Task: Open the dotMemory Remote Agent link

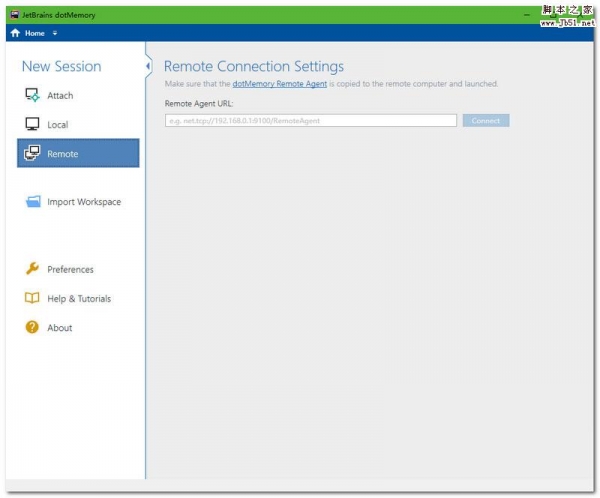Action: [280, 83]
